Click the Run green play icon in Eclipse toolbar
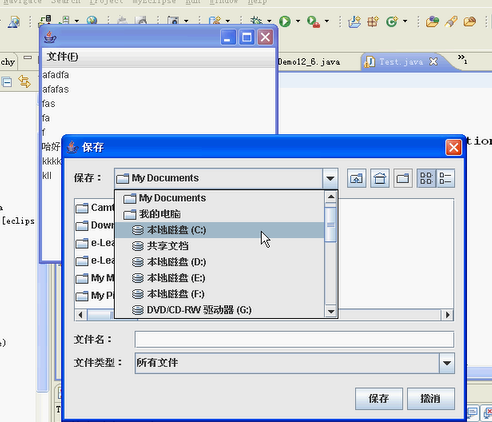 click(x=285, y=21)
